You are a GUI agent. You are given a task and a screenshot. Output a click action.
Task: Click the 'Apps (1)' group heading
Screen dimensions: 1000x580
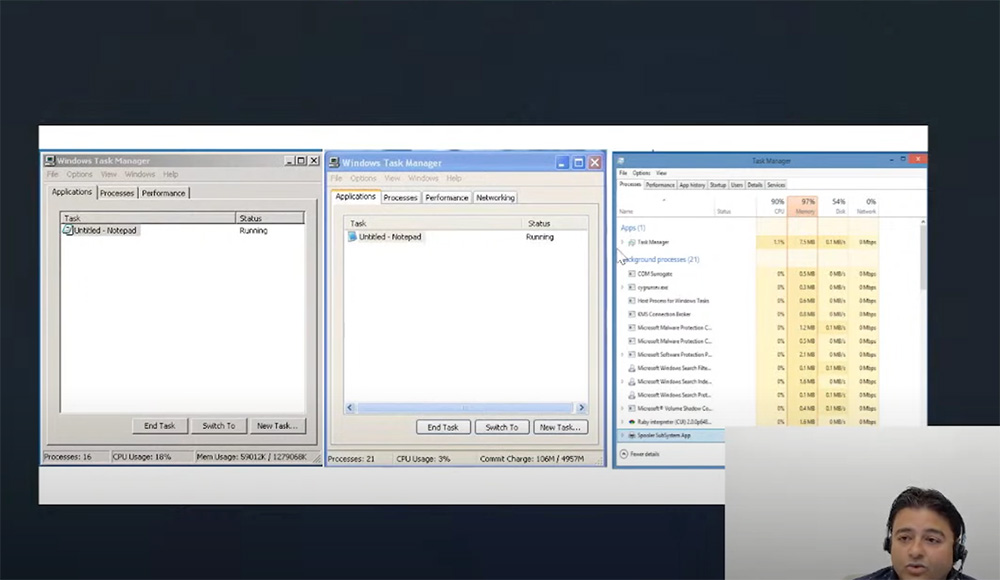633,228
